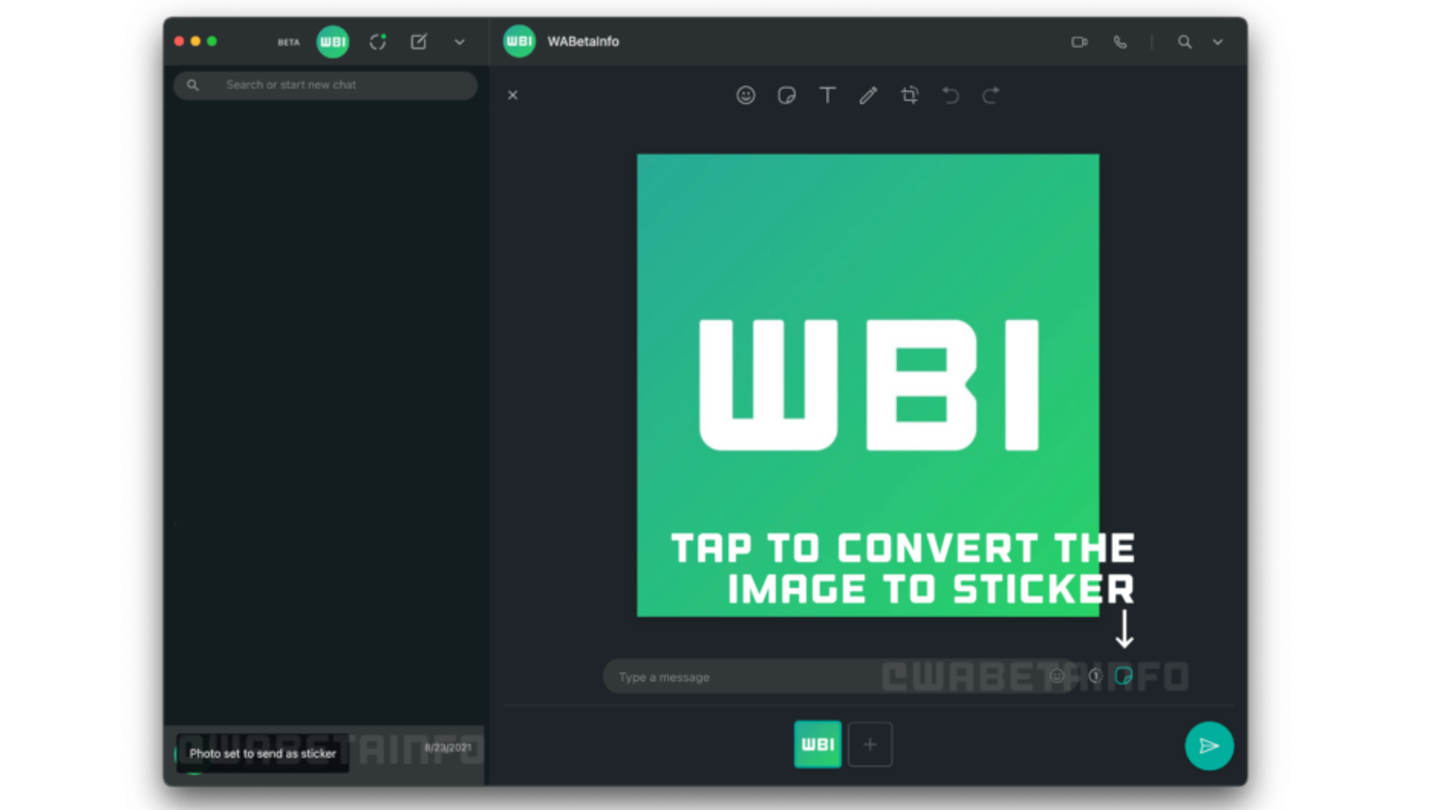The image size is (1440, 810).
Task: Start a voice call with WABetaInfo
Action: tap(1120, 42)
